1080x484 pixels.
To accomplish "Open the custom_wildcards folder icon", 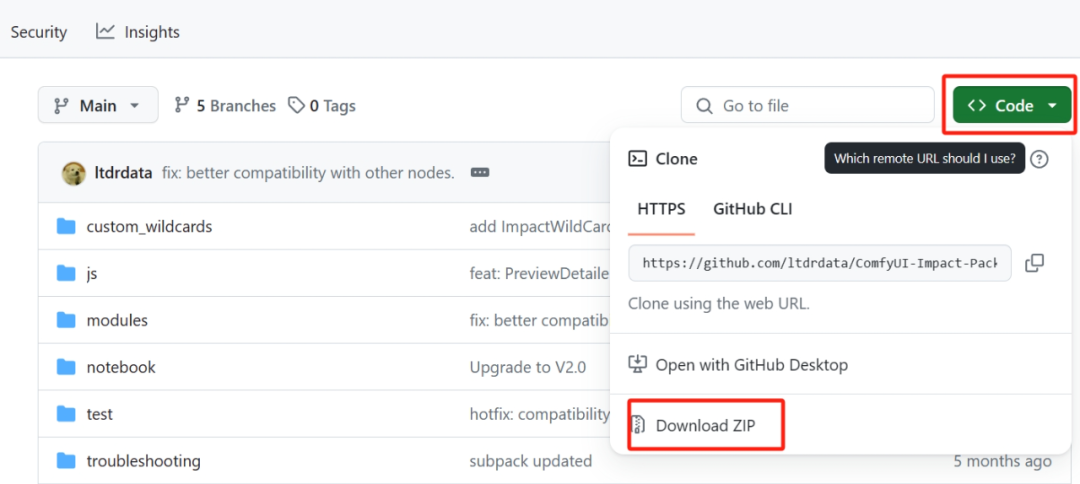I will (66, 227).
